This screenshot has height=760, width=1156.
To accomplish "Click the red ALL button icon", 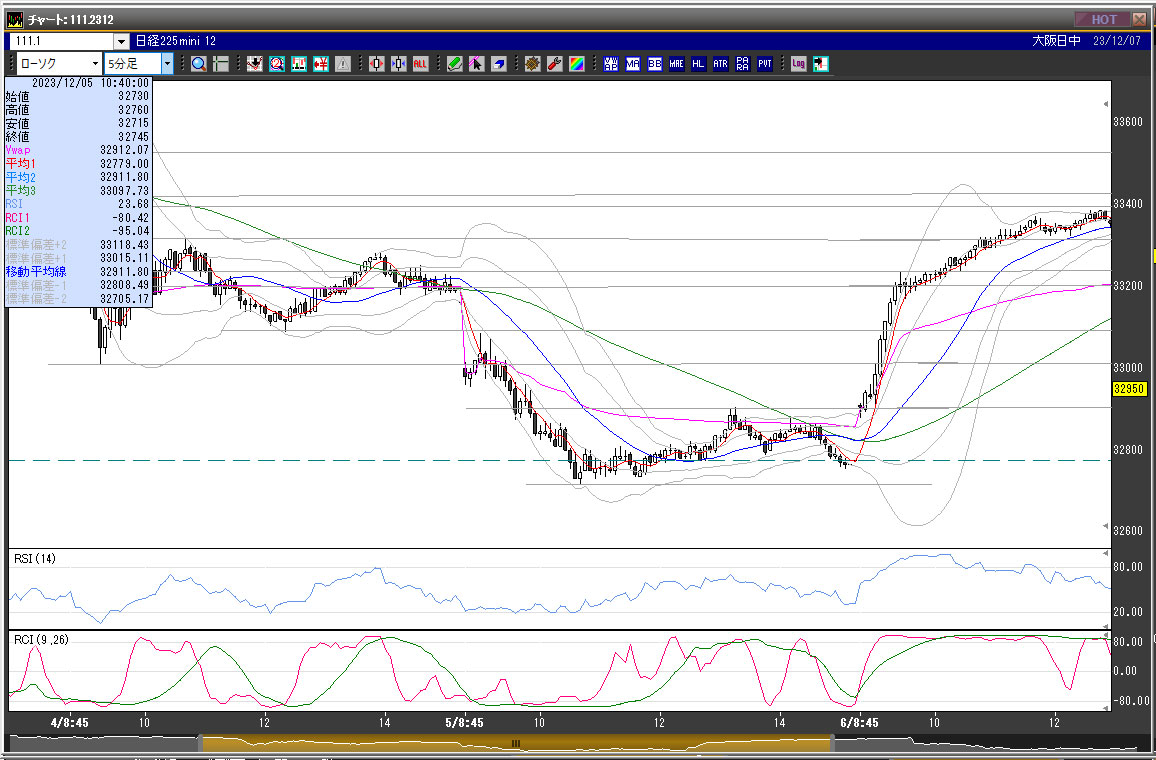I will pos(420,64).
